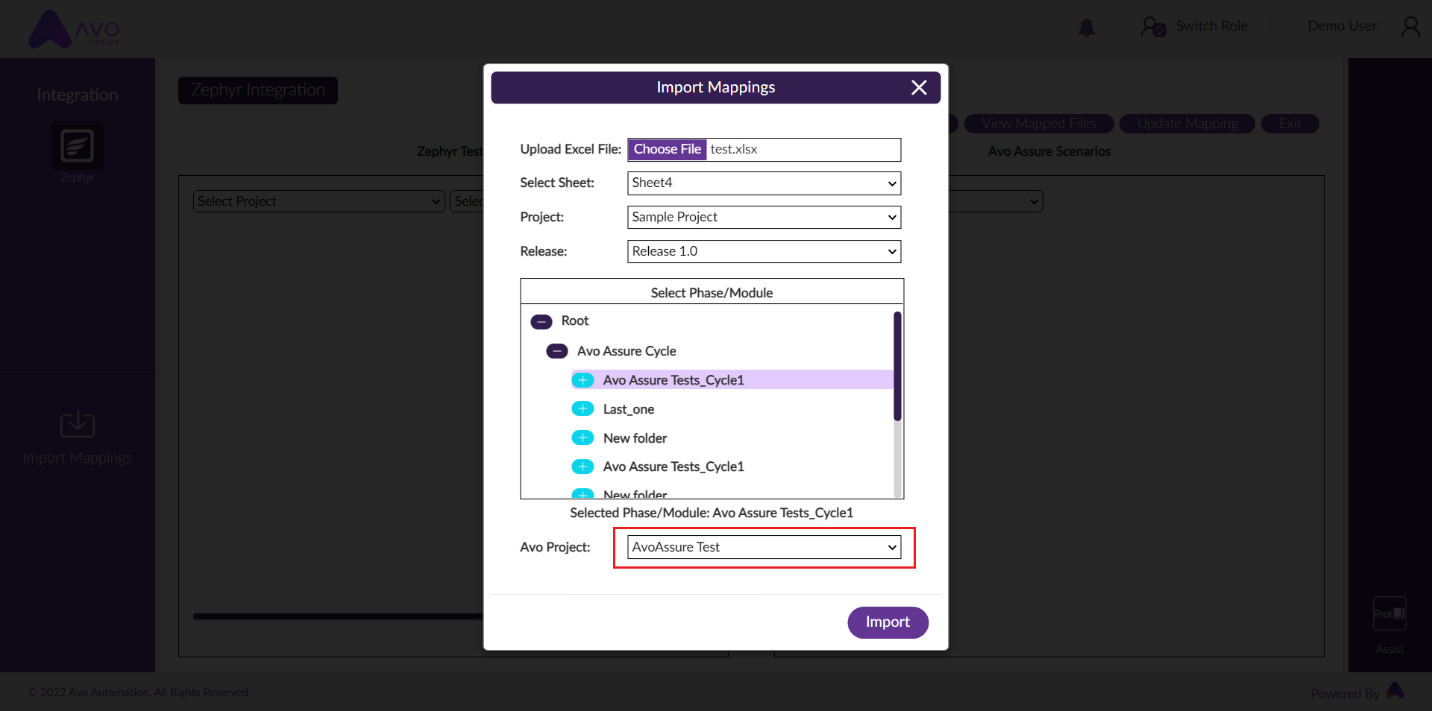Click the Import button
This screenshot has height=711, width=1432.
(888, 622)
